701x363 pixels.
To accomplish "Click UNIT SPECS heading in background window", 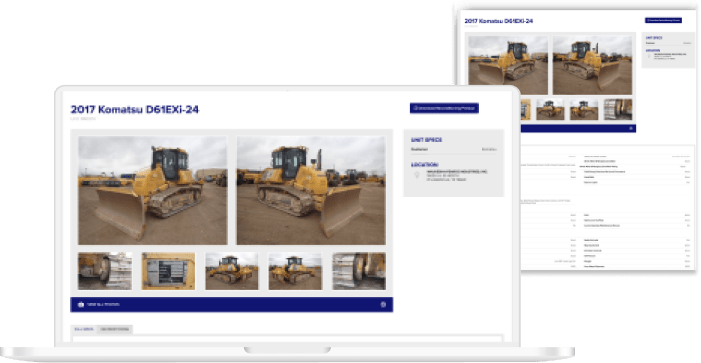I will click(x=654, y=38).
